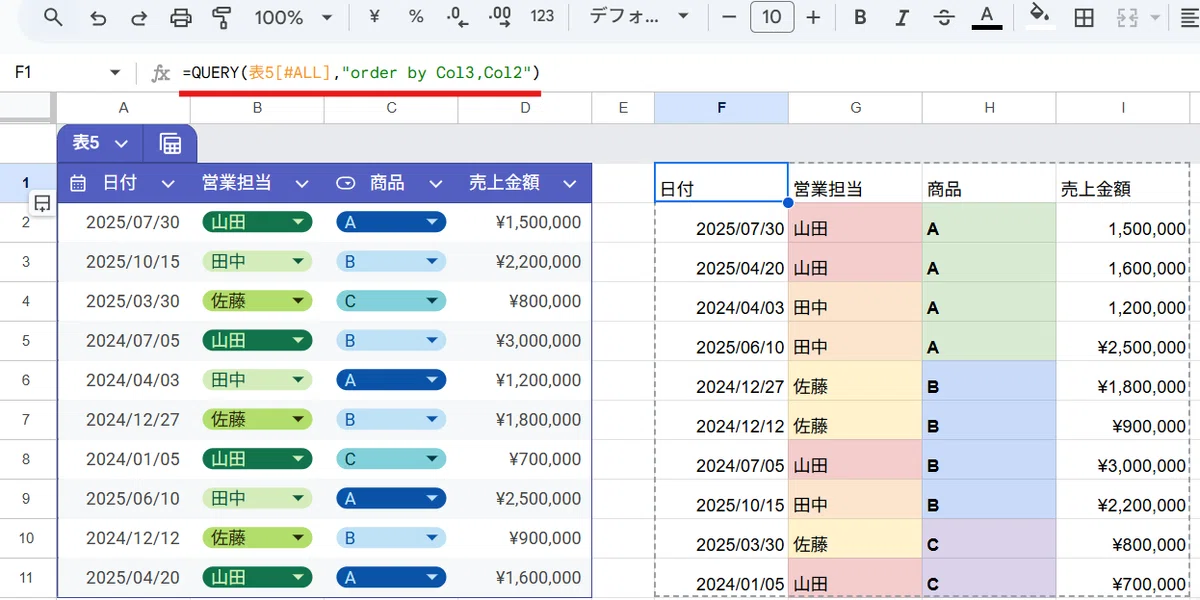The width and height of the screenshot is (1200, 600).
Task: Open the 商品 column header dropdown
Action: point(436,183)
